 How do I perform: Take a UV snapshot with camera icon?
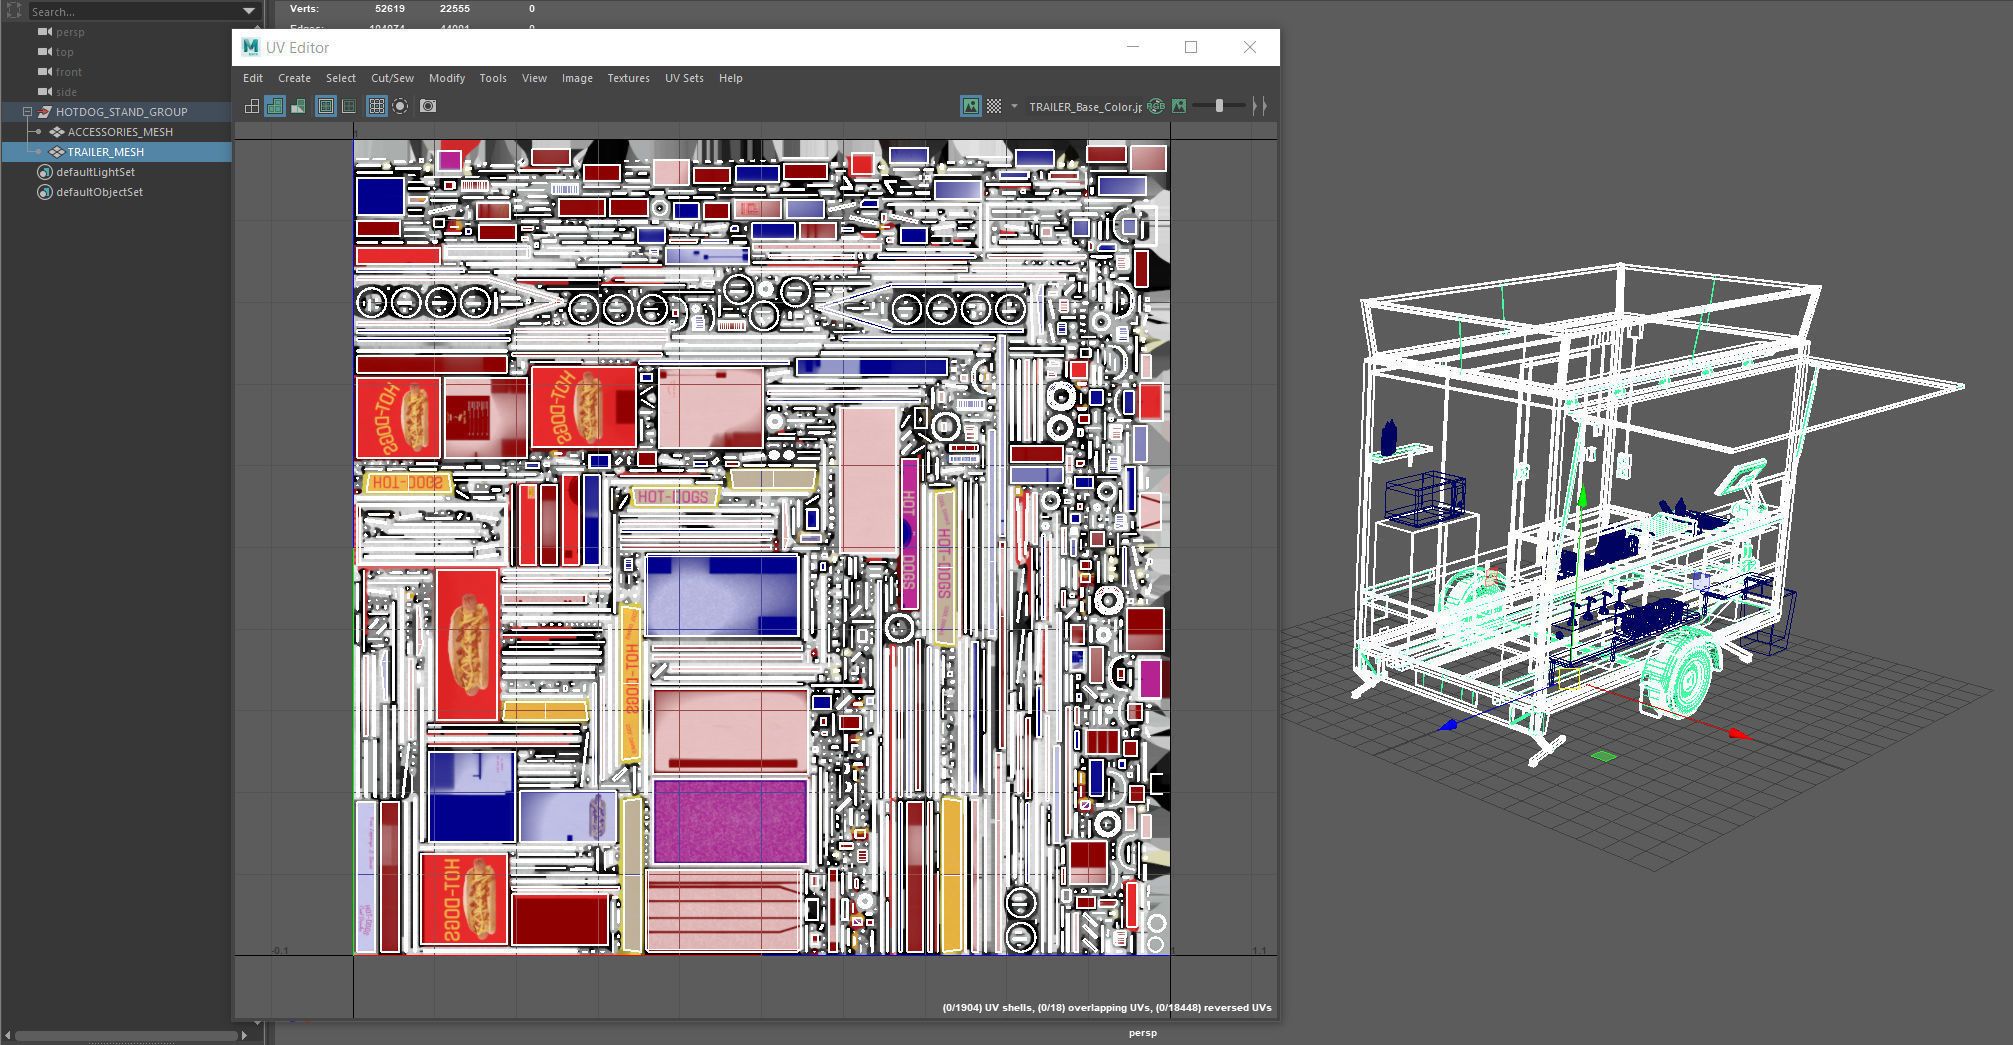428,106
